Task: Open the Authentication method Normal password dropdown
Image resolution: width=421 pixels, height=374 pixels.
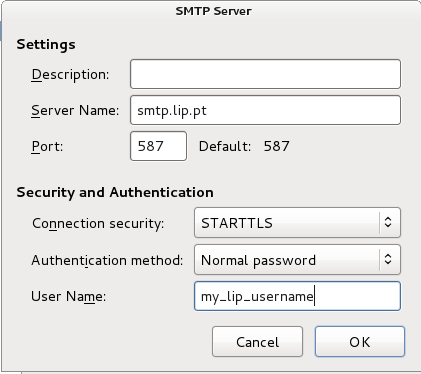Action: pyautogui.click(x=297, y=260)
